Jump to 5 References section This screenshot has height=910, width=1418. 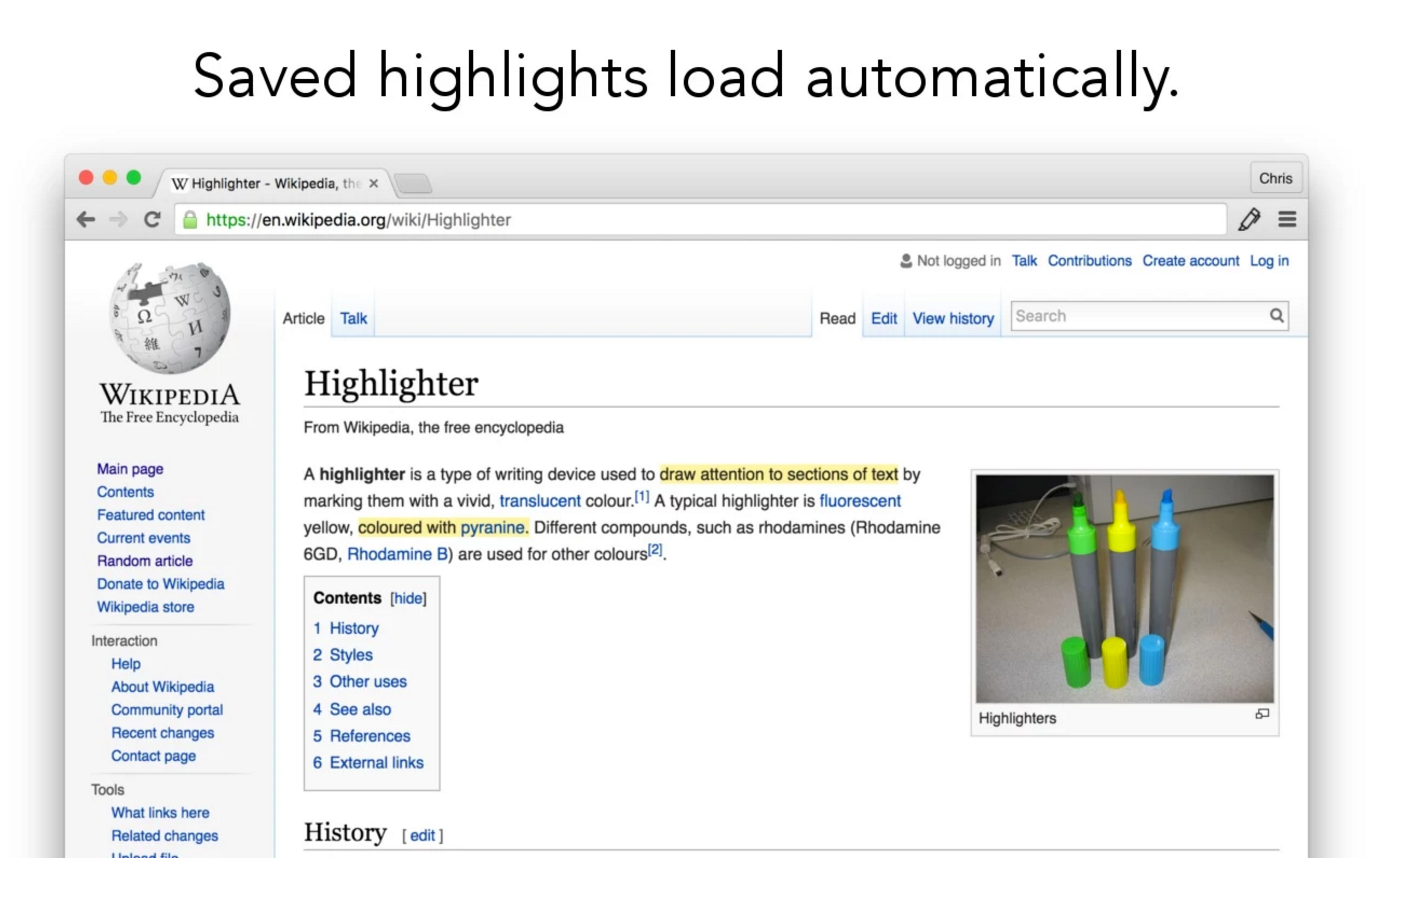pyautogui.click(x=362, y=736)
